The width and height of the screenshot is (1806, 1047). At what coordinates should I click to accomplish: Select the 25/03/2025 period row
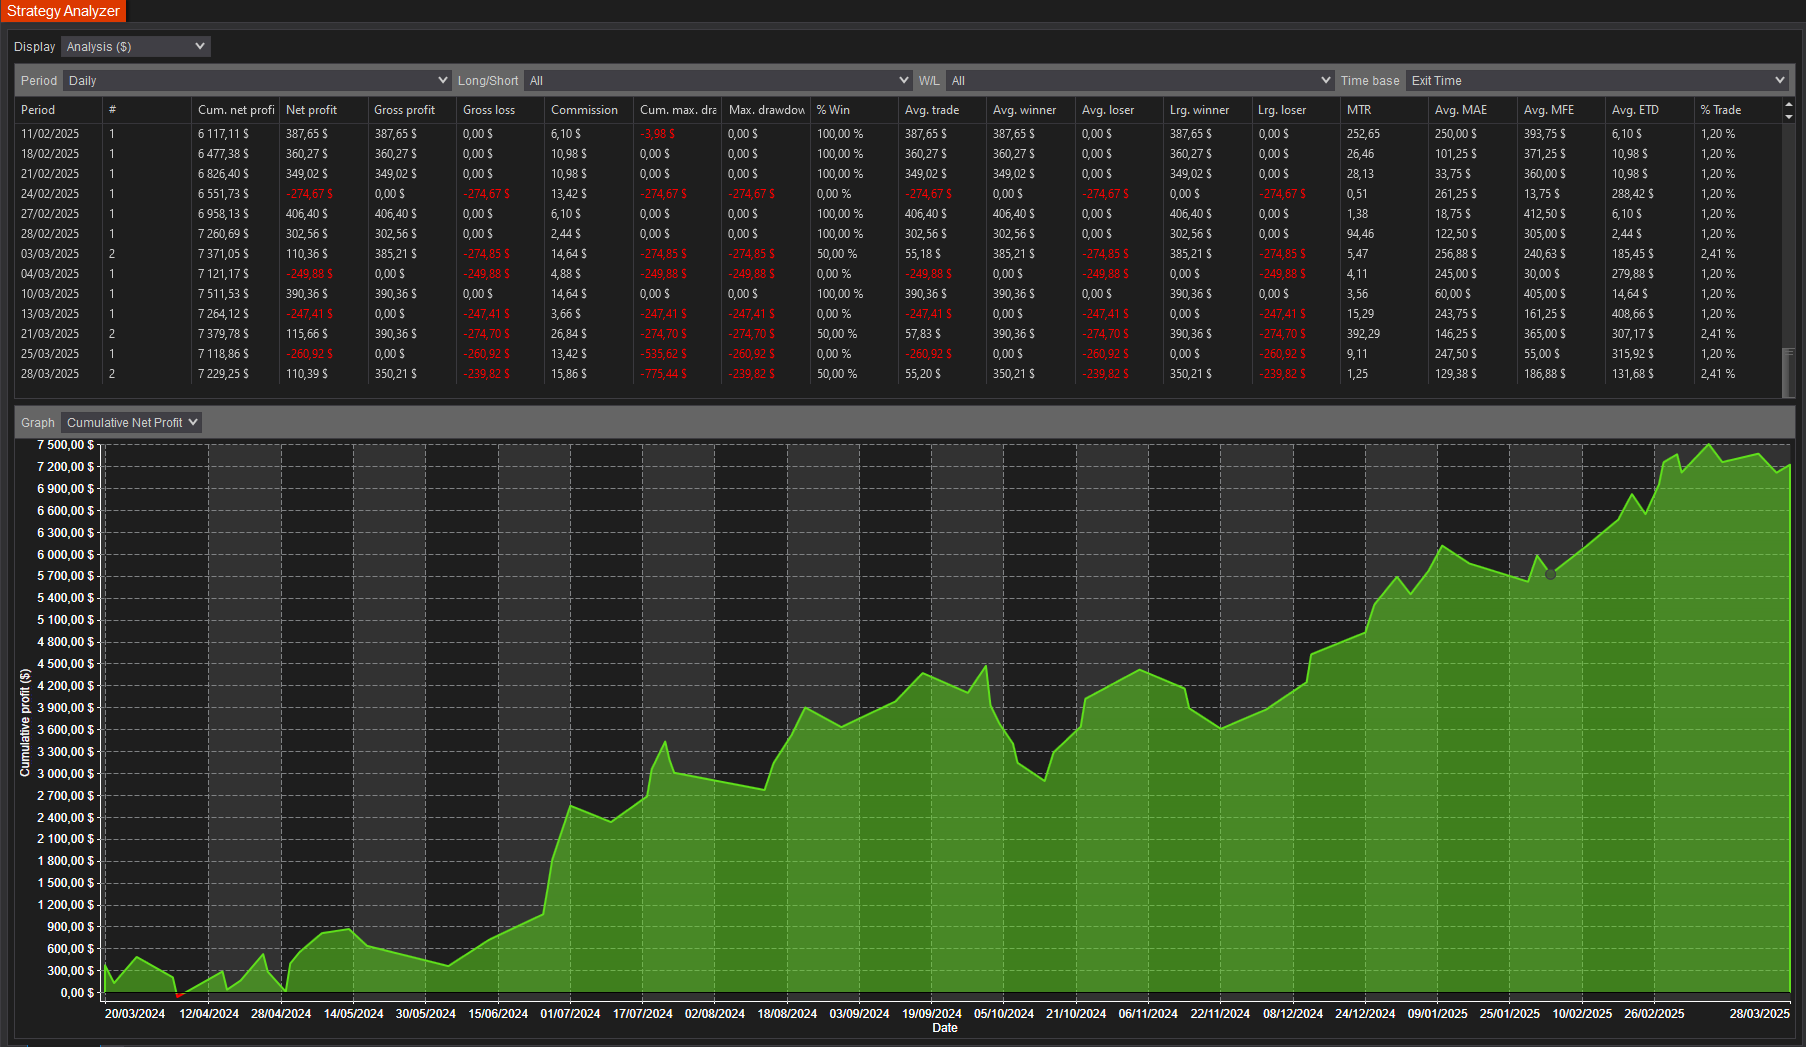(x=899, y=354)
